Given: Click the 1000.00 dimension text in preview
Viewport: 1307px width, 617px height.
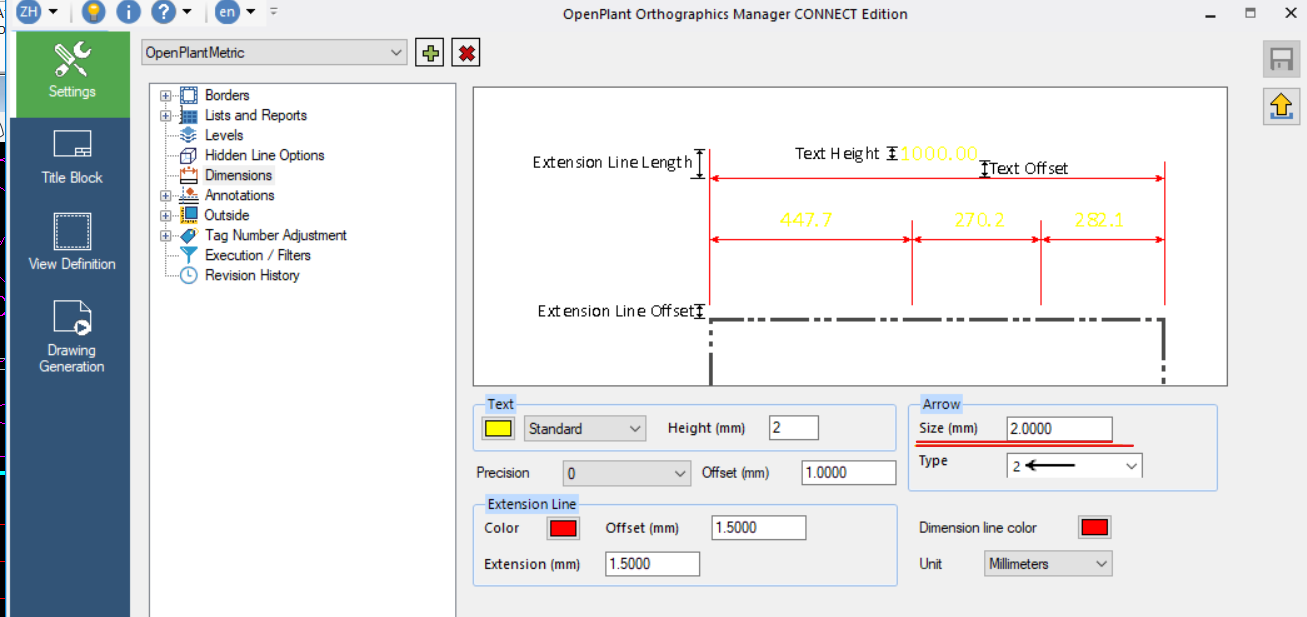Looking at the screenshot, I should (x=939, y=153).
